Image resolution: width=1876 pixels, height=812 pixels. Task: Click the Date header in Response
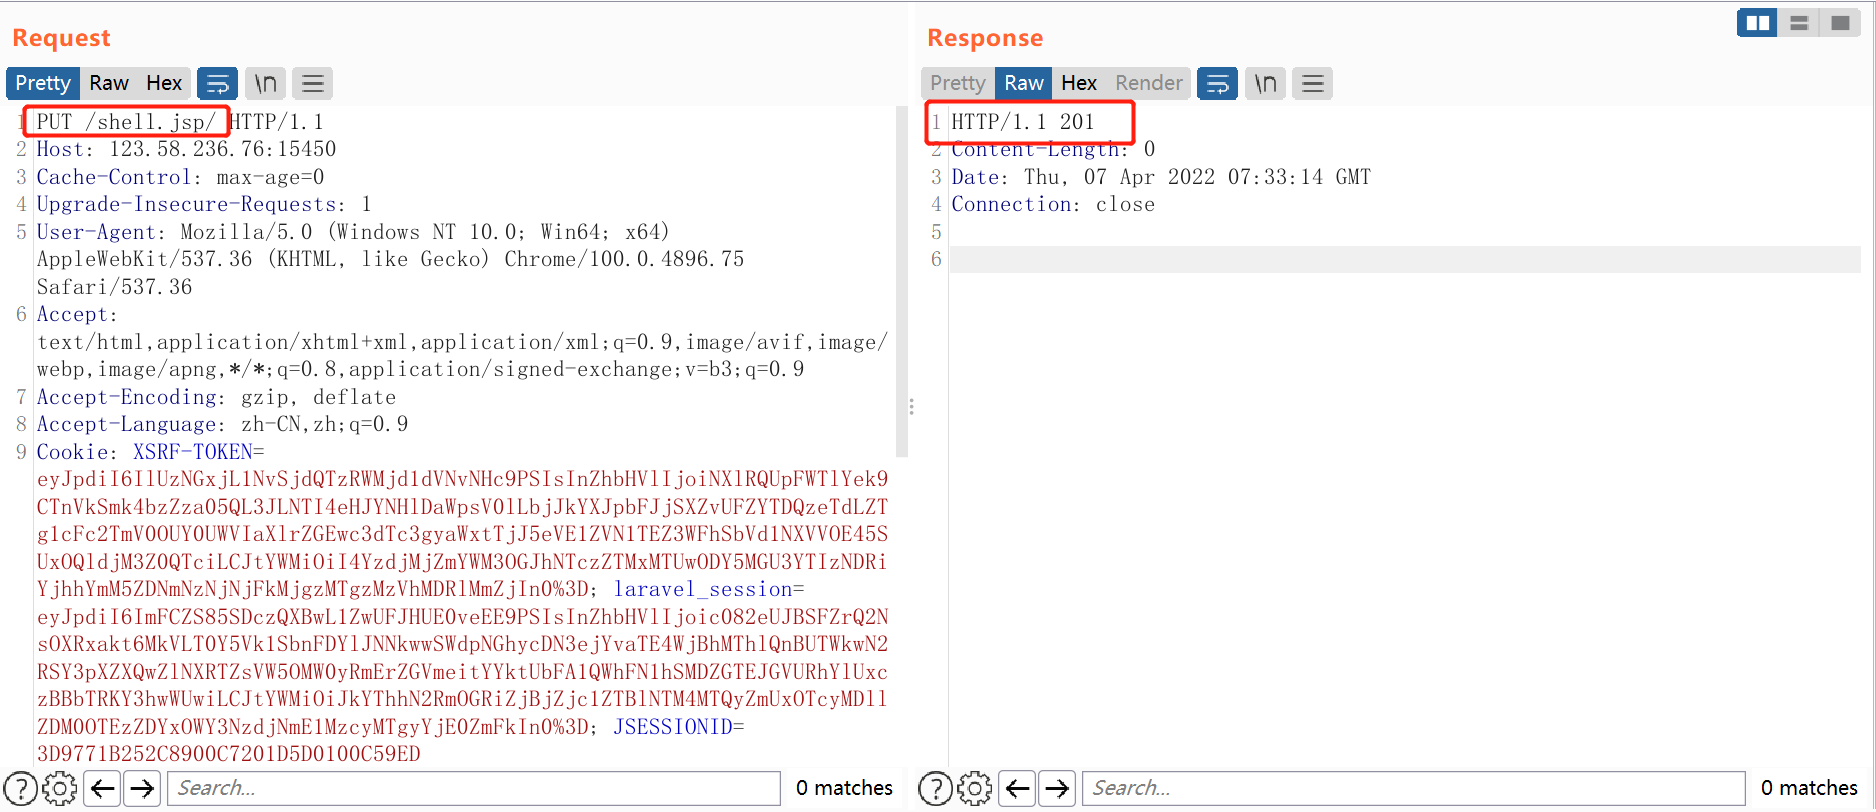tap(1161, 177)
